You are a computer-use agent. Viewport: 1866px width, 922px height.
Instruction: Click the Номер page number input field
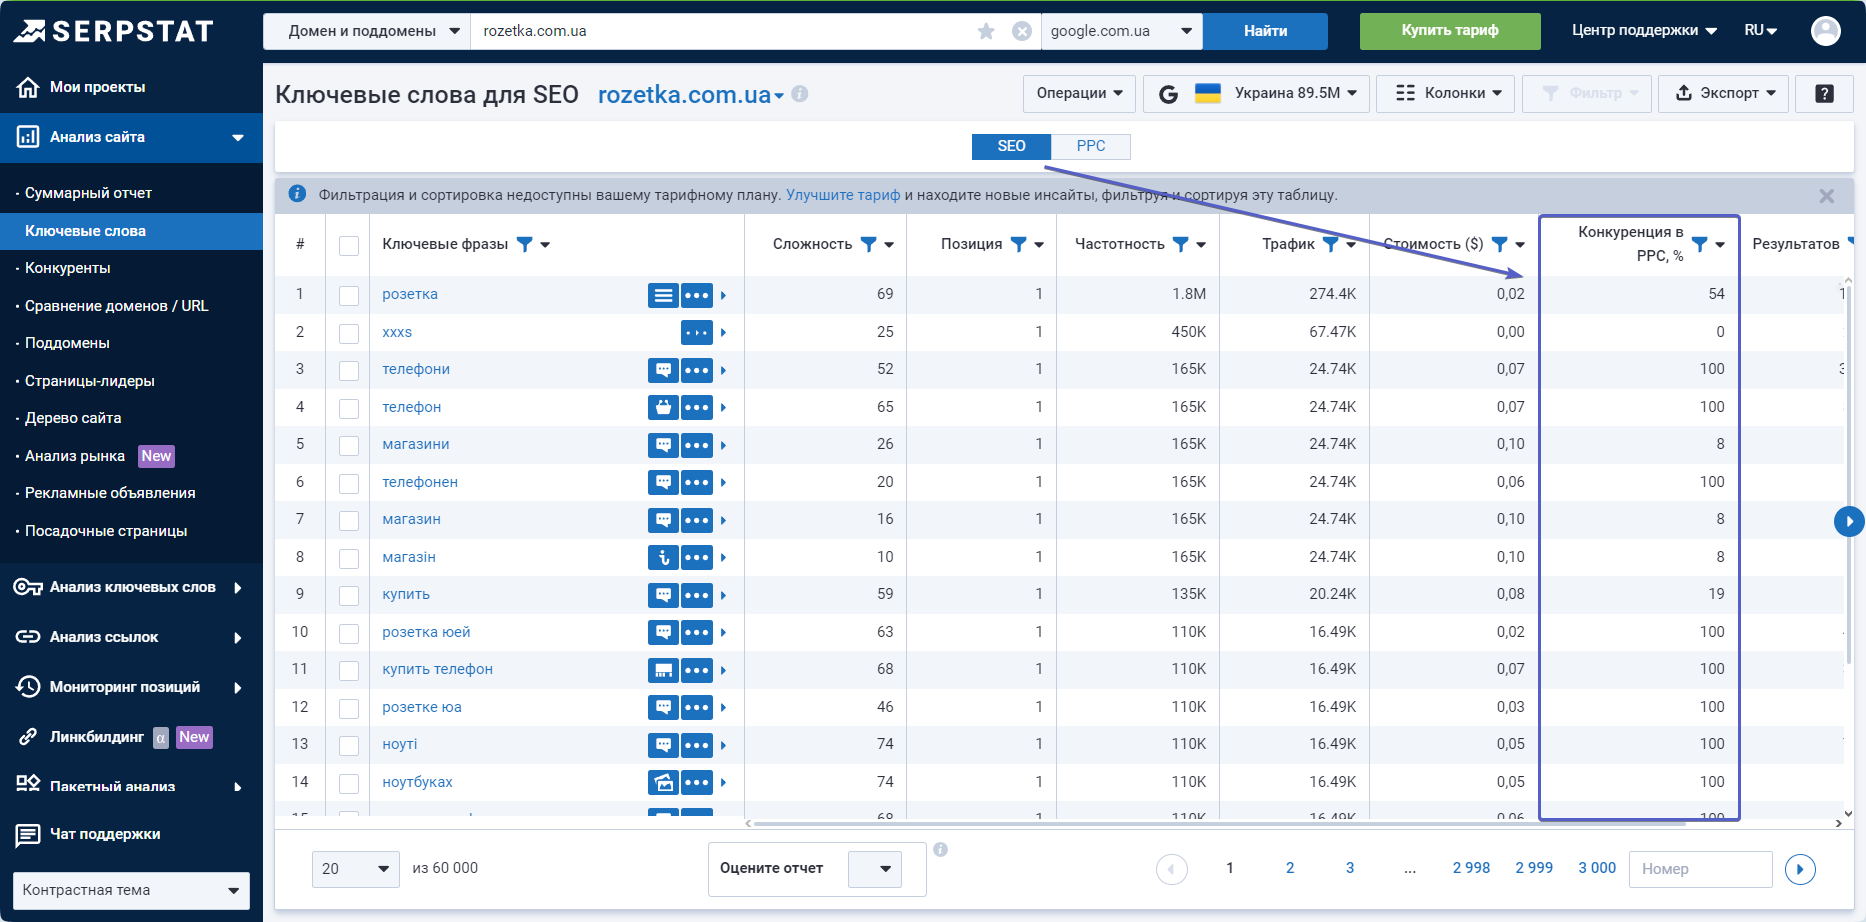1700,869
